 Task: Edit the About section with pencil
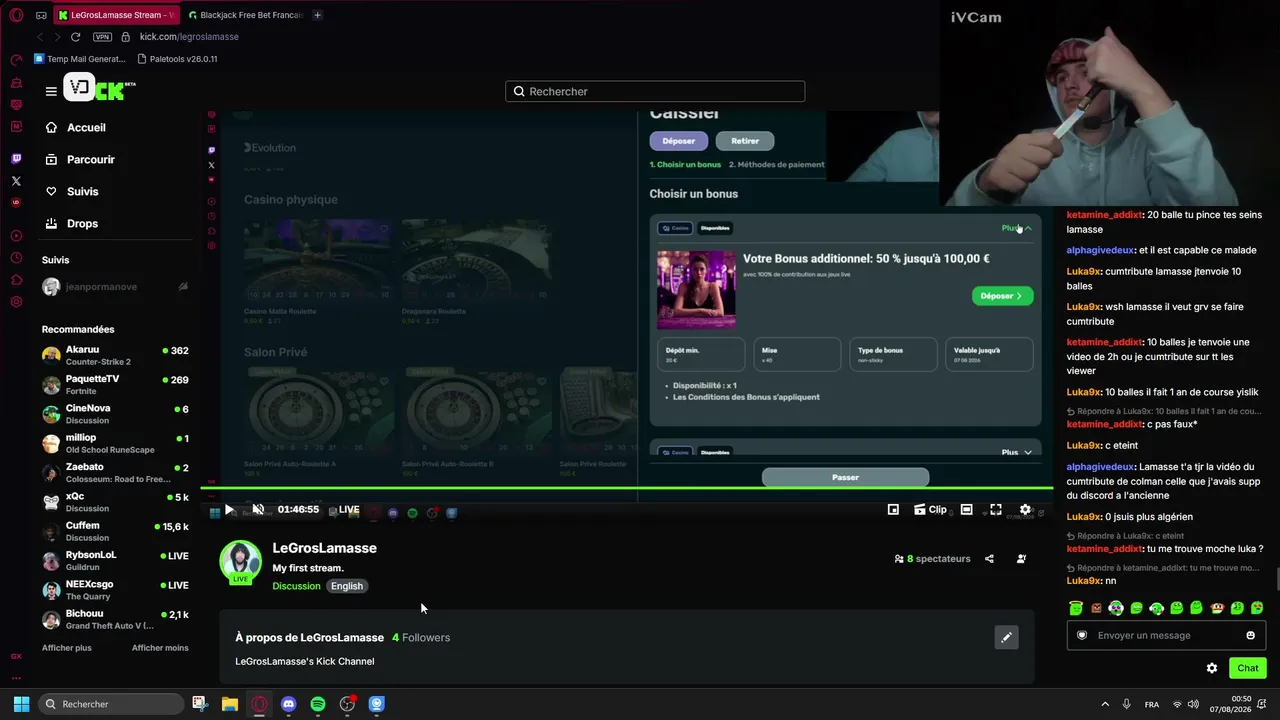tap(1006, 637)
